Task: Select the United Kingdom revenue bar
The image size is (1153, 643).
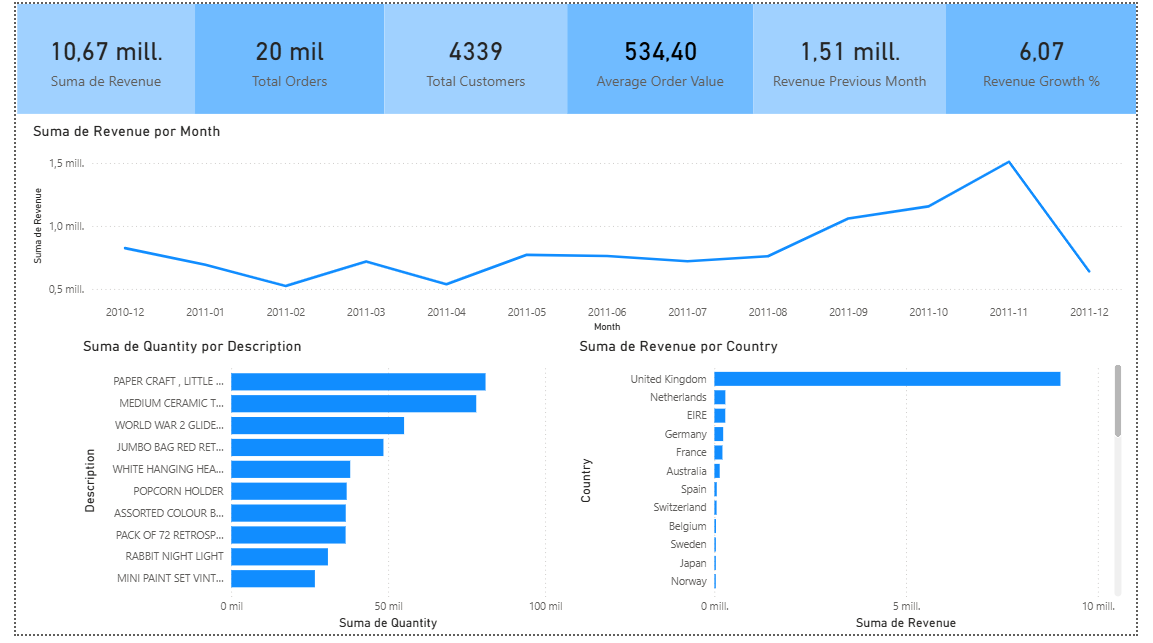Action: 888,379
